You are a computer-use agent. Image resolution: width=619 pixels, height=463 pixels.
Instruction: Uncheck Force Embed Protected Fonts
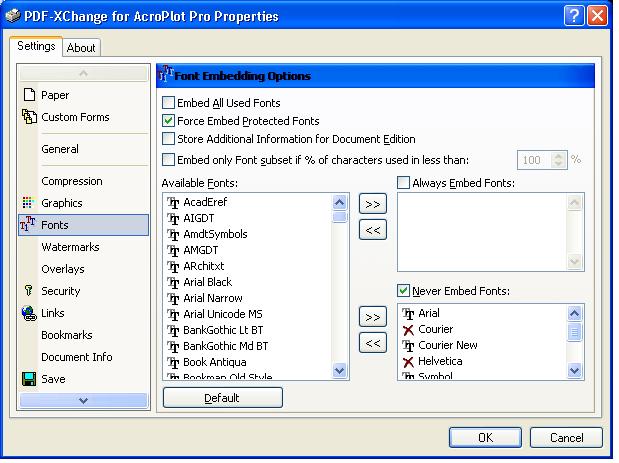click(x=169, y=121)
